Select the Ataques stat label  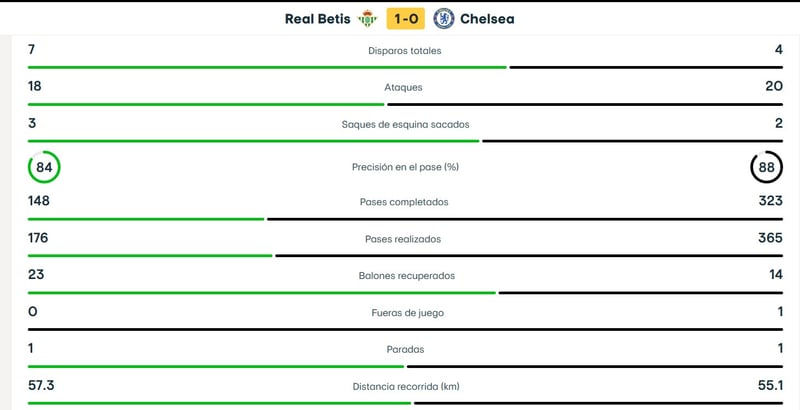(x=404, y=87)
